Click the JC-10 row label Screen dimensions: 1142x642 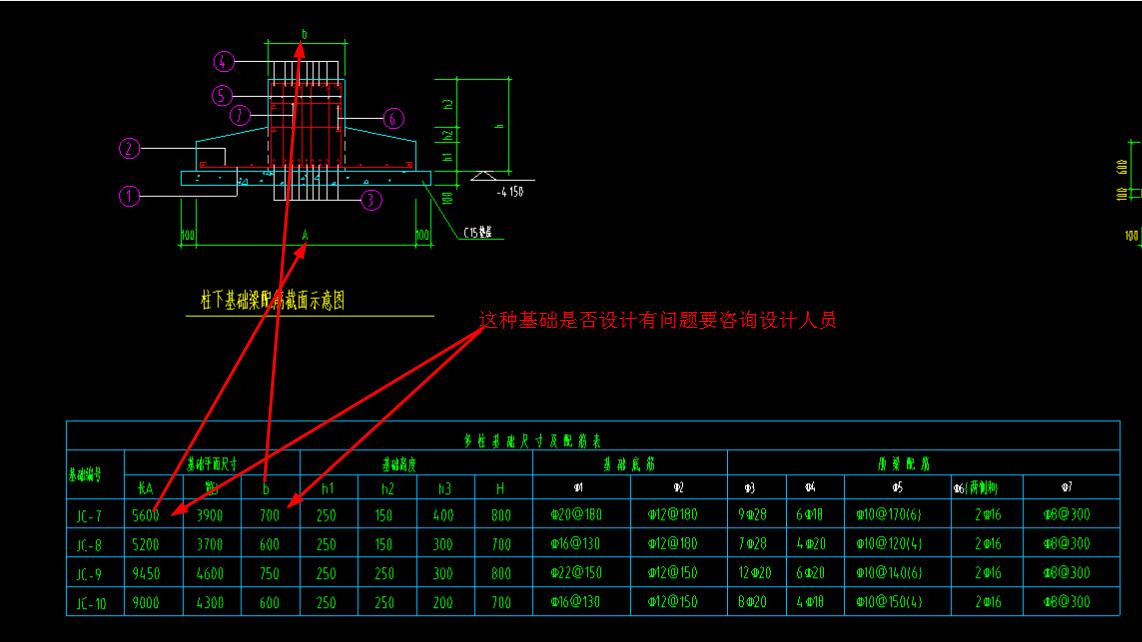(x=91, y=604)
